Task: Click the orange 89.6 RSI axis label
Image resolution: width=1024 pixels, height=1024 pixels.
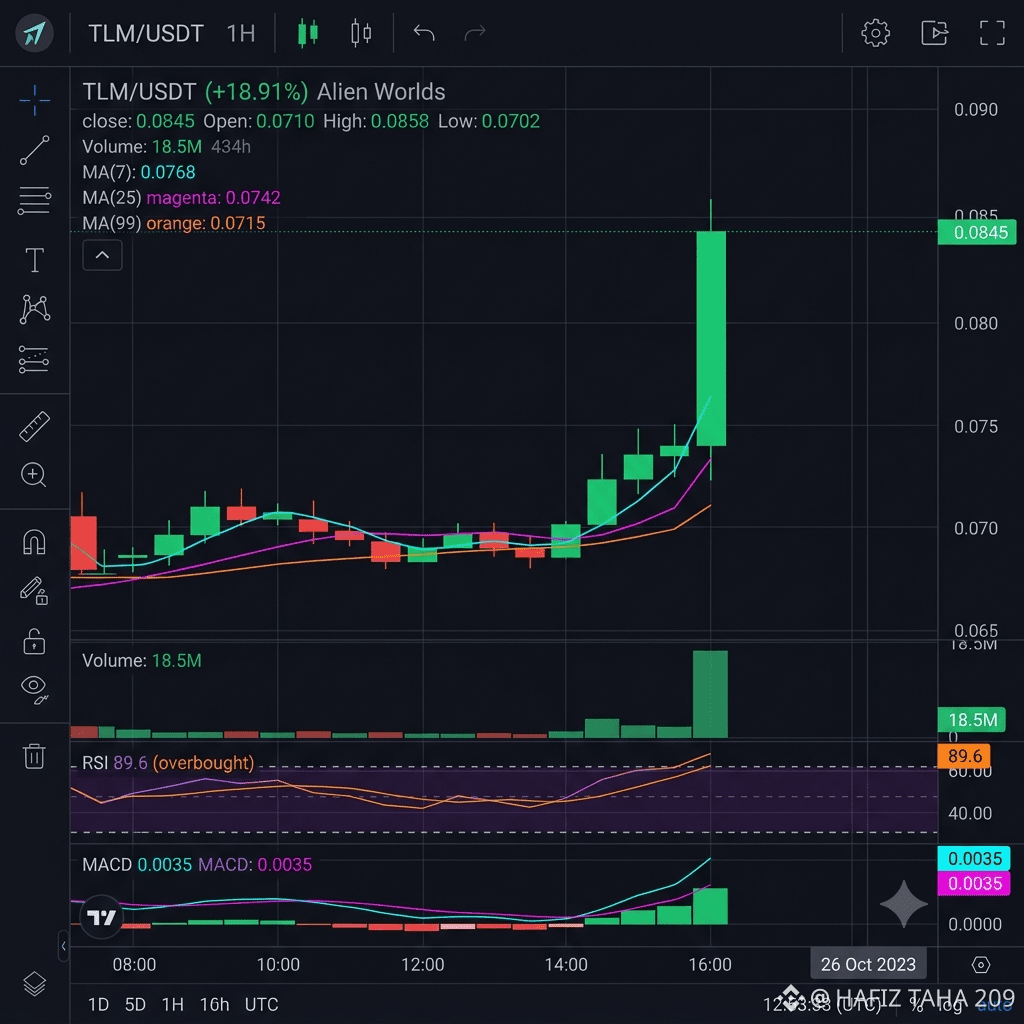Action: [964, 756]
